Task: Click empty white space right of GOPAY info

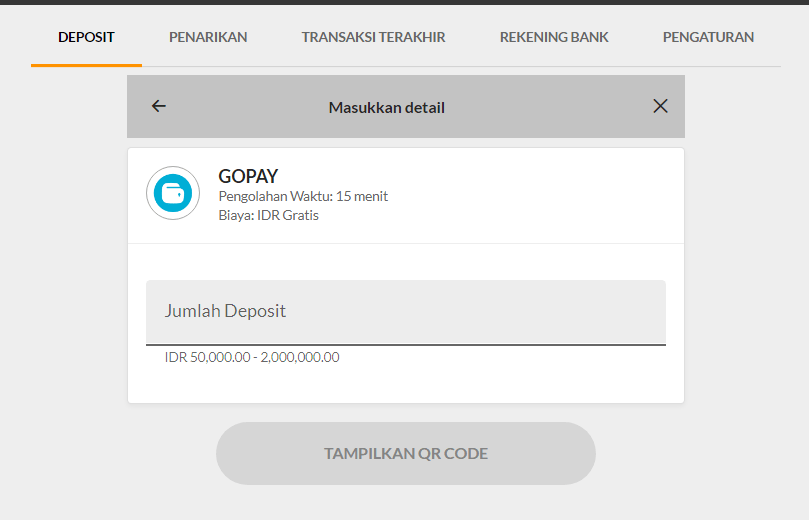Action: [x=540, y=195]
